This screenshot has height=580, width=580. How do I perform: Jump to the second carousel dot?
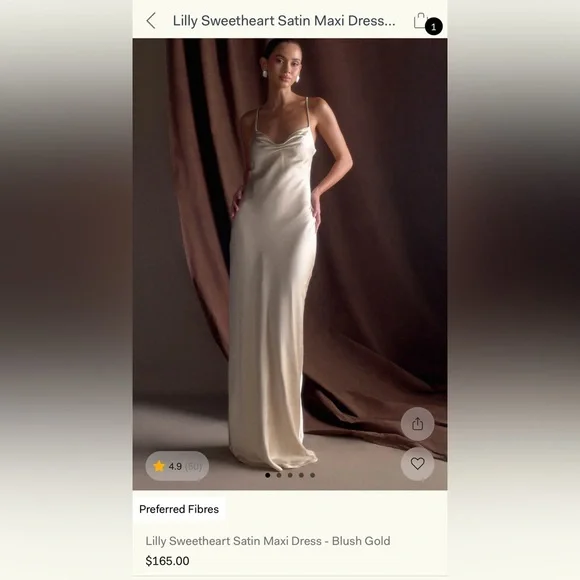click(x=279, y=475)
